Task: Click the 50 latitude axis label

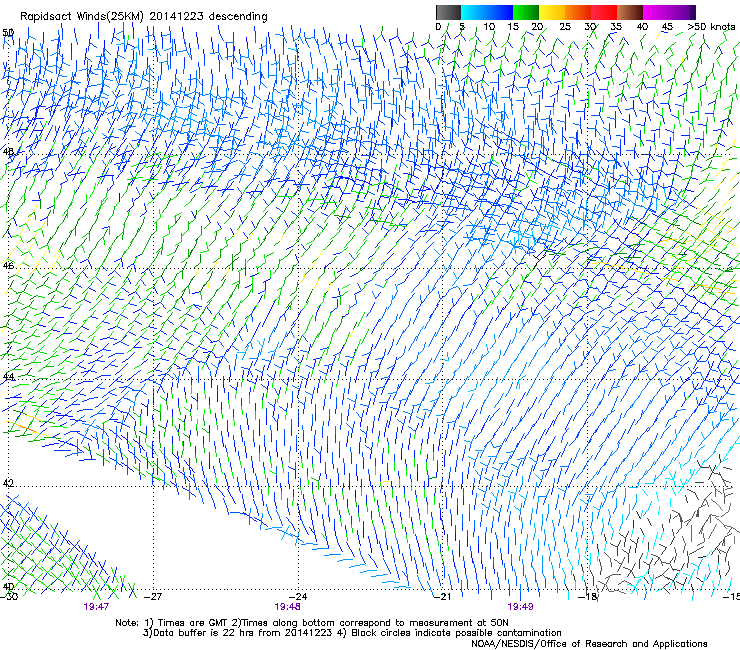Action: [8, 33]
